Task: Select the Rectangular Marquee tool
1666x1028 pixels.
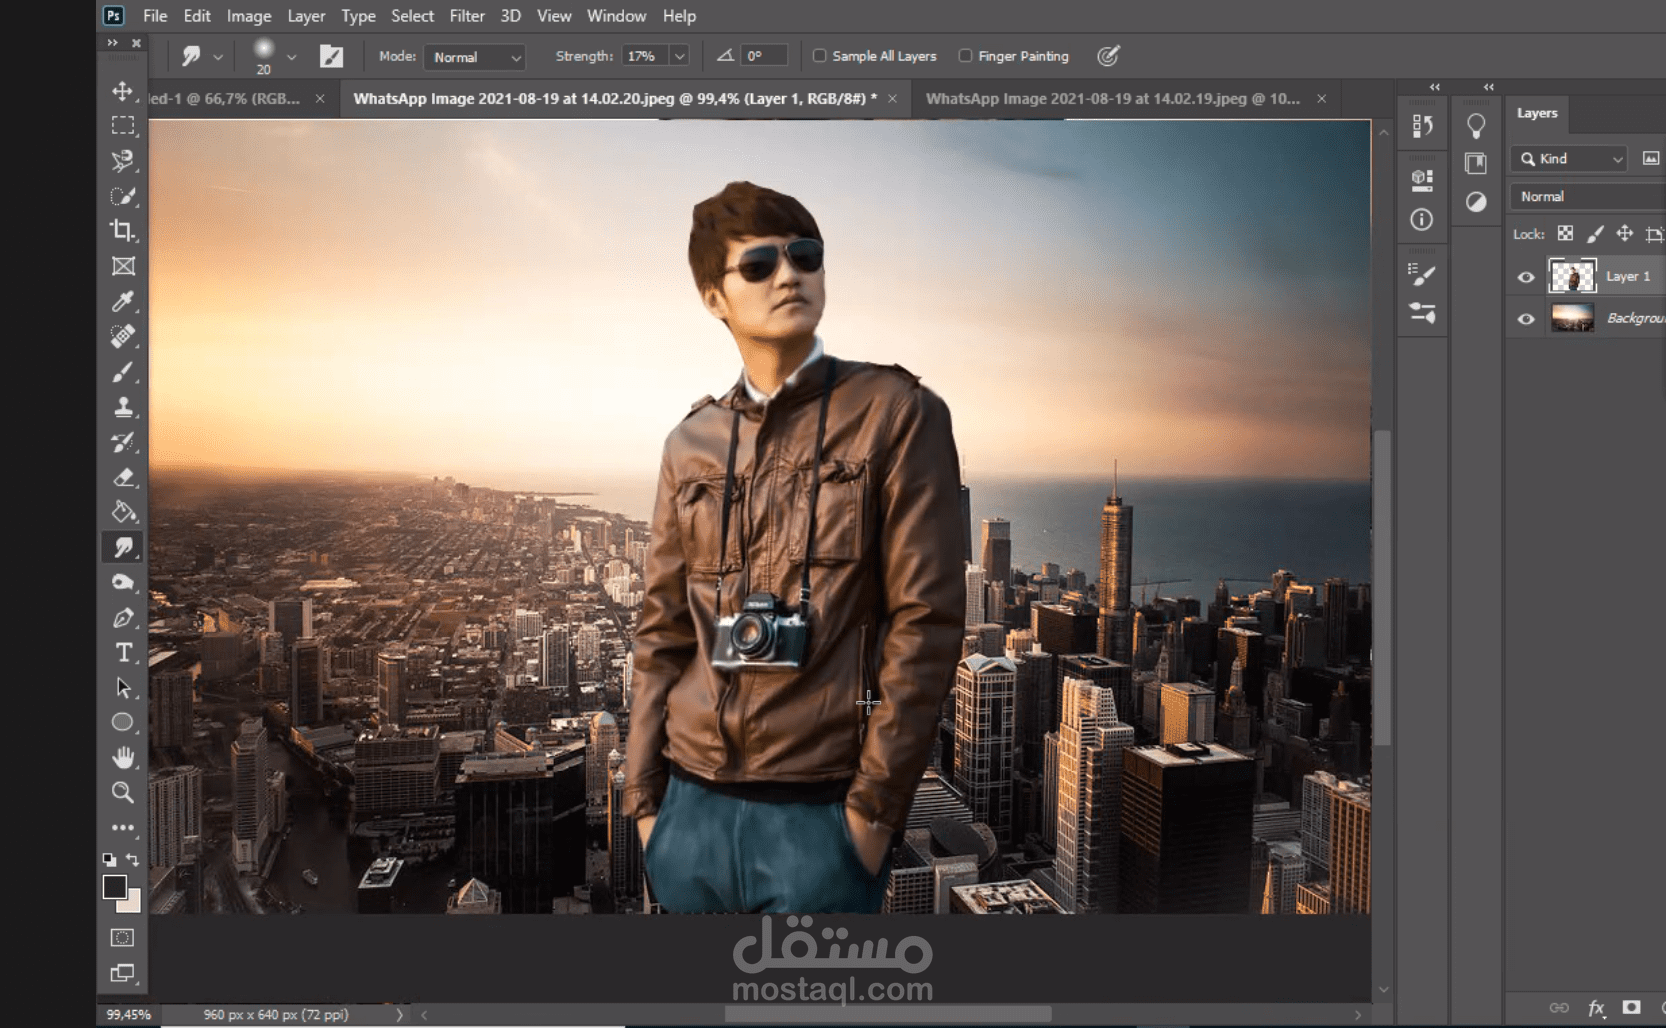Action: 123,126
